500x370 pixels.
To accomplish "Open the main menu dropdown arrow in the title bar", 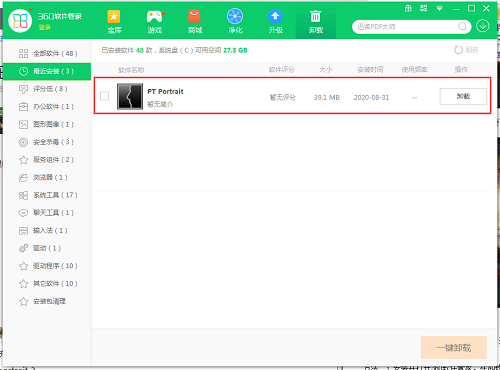I will [x=440, y=9].
